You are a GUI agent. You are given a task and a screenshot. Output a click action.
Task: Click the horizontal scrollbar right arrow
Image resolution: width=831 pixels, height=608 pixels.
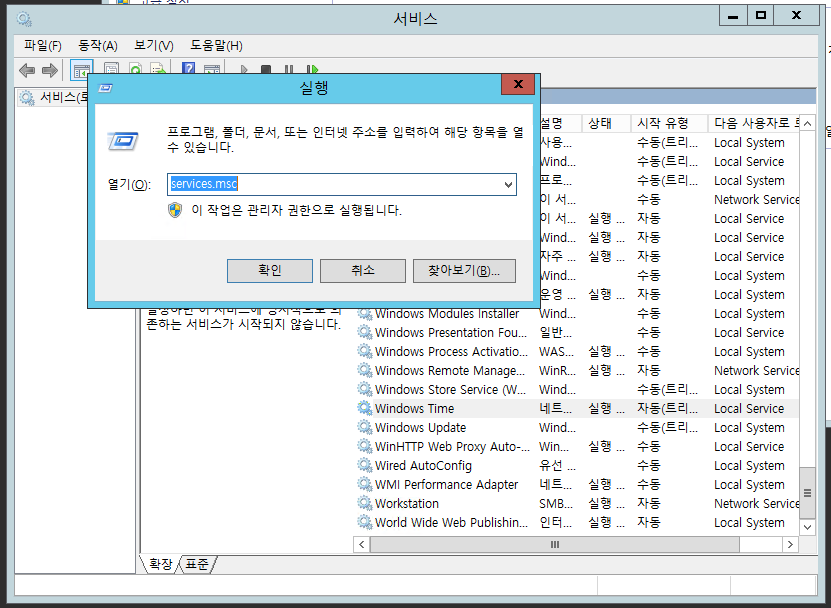click(x=790, y=544)
